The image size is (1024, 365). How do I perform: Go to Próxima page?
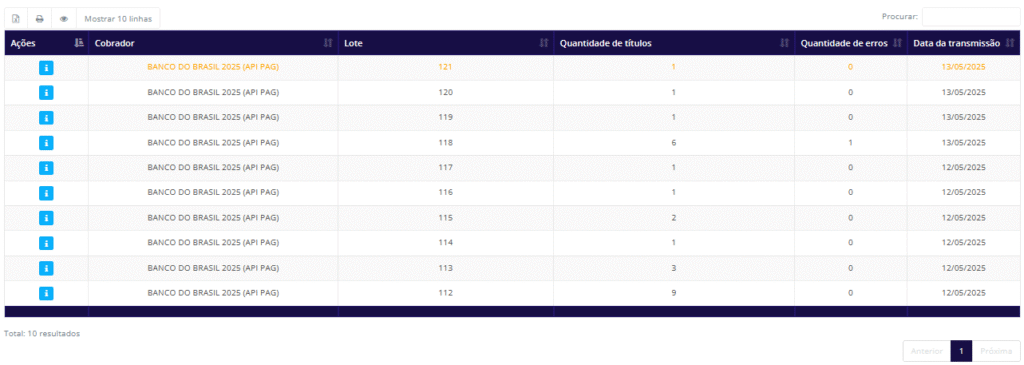[x=996, y=351]
